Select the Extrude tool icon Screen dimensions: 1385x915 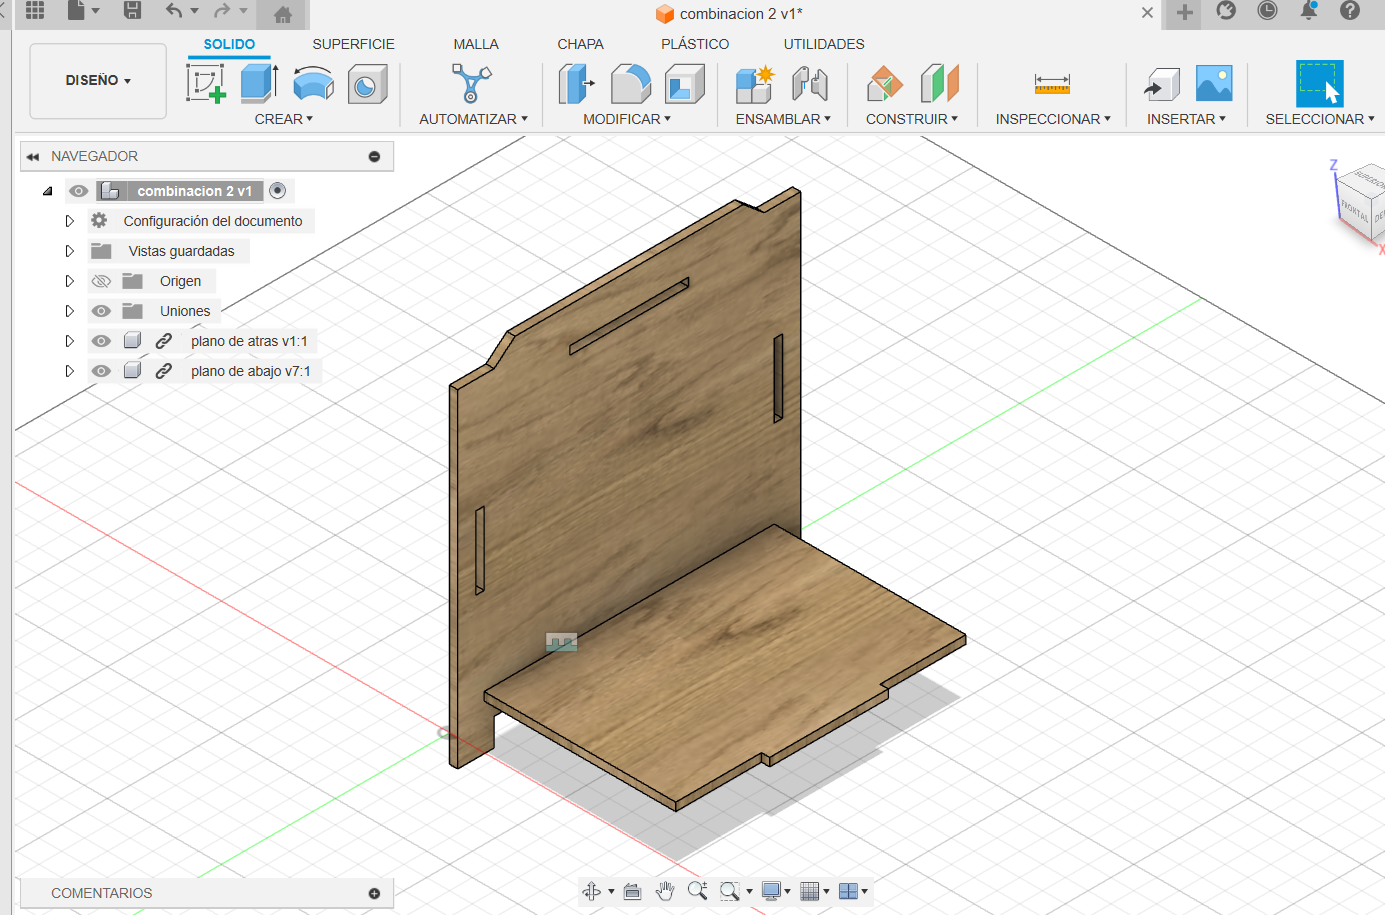point(259,83)
